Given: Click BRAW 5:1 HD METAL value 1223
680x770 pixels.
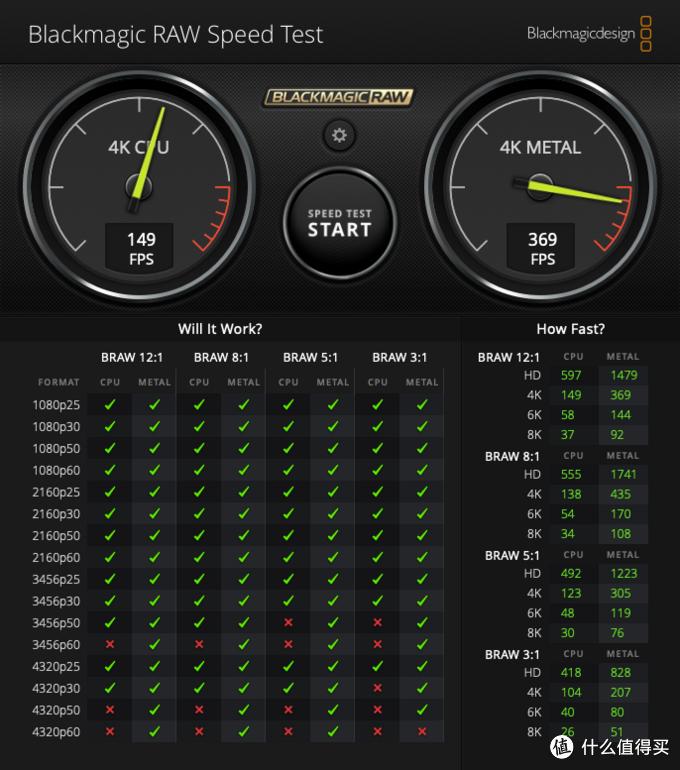Looking at the screenshot, I should (624, 574).
